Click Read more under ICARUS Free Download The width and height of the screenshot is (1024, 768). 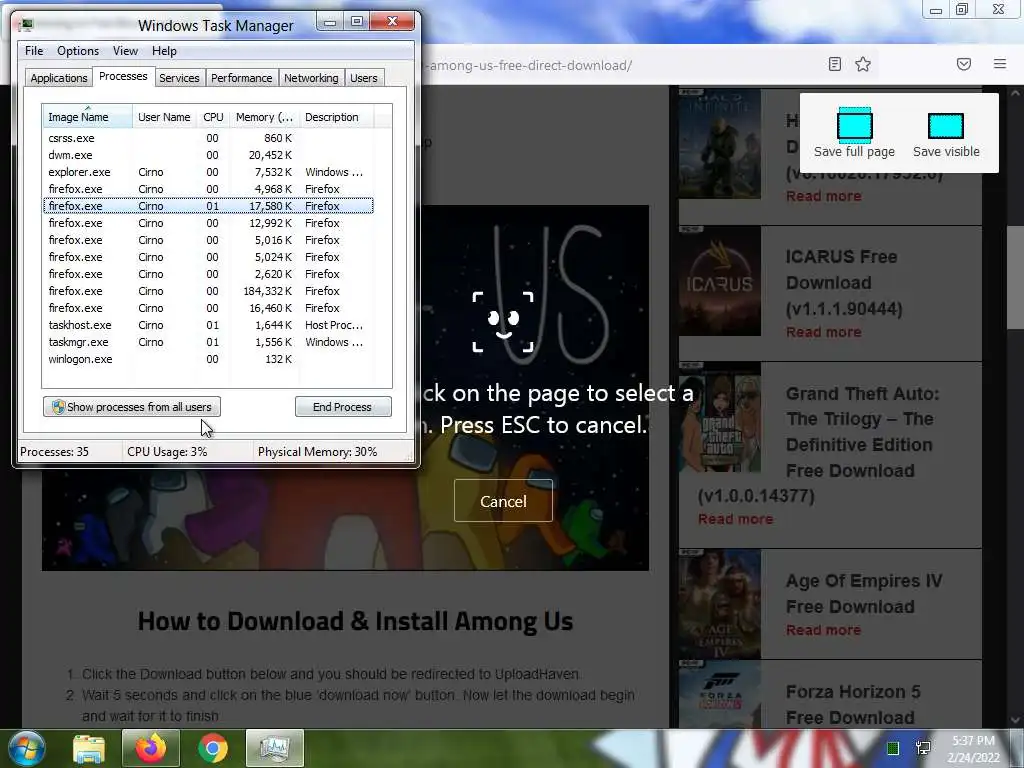tap(823, 332)
